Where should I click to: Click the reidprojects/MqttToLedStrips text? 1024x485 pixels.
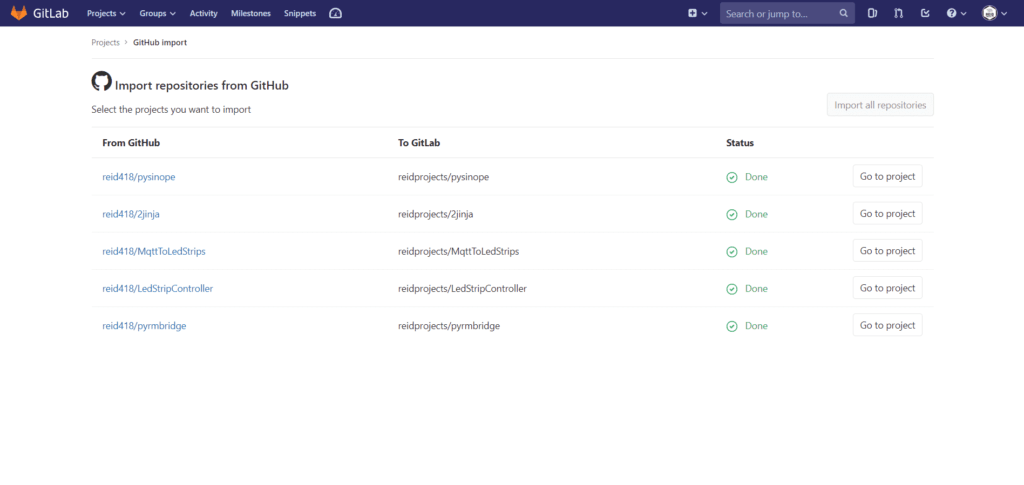[x=458, y=251]
